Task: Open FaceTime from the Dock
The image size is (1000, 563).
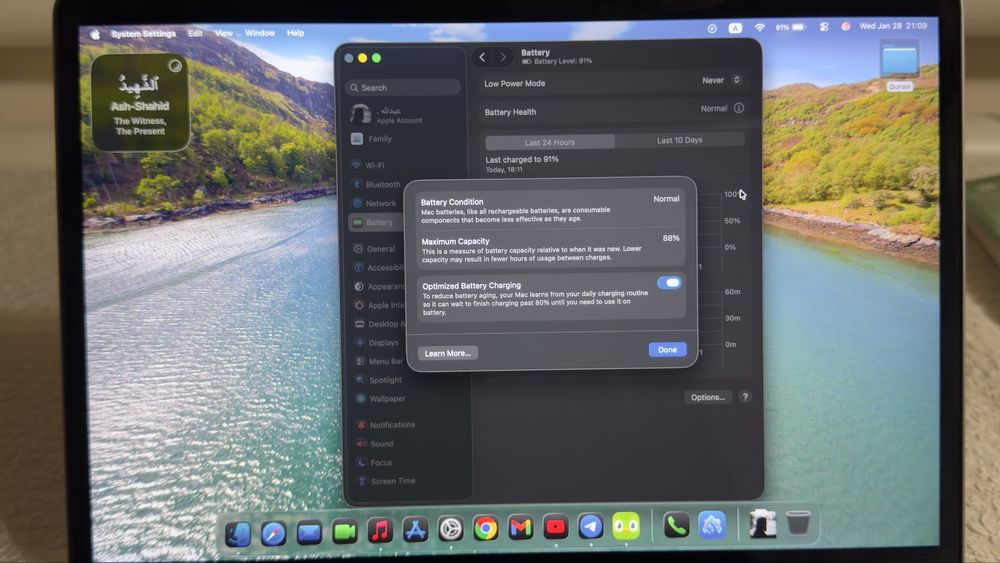Action: [x=345, y=532]
